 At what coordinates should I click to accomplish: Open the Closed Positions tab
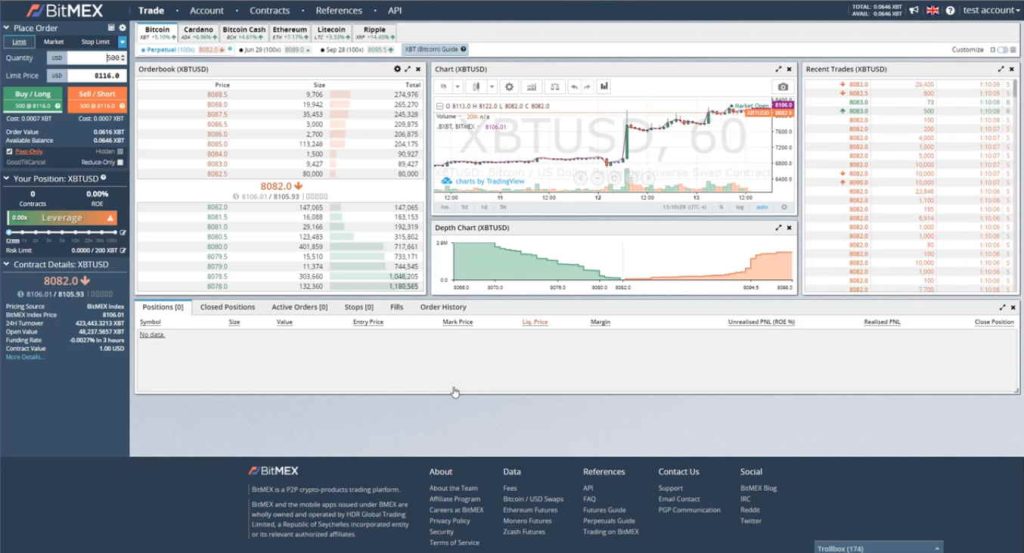click(x=227, y=307)
